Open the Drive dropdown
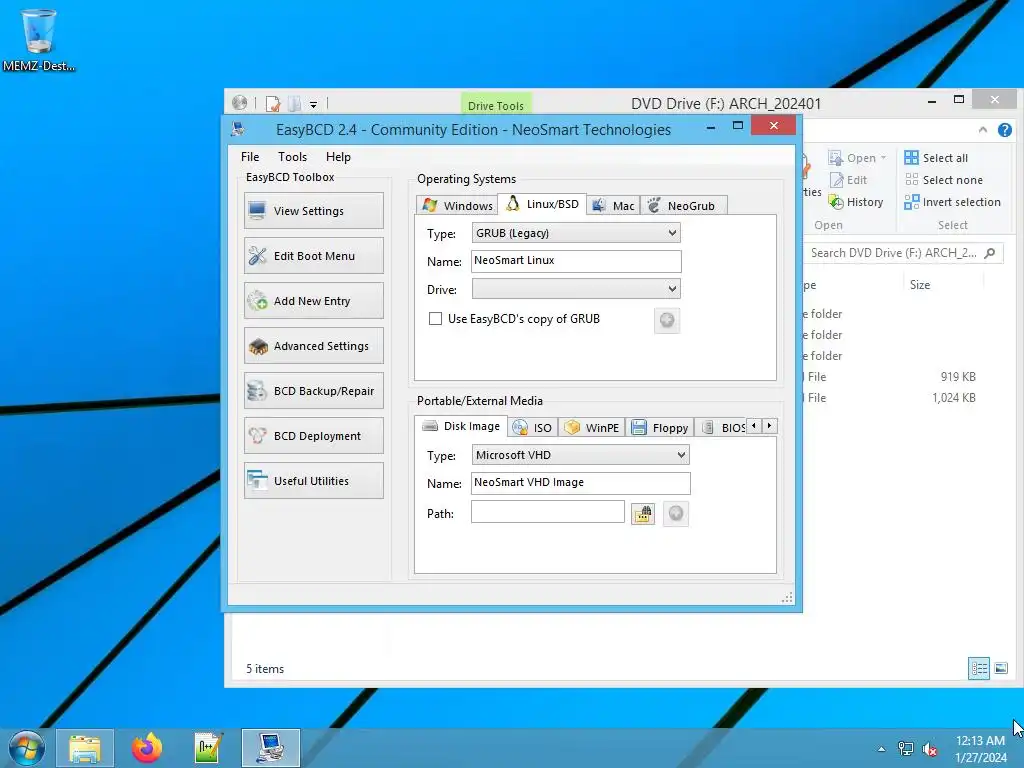 (x=576, y=289)
